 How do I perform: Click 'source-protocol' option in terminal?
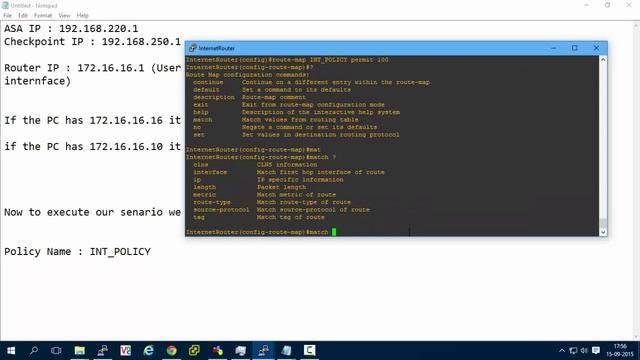[221, 210]
